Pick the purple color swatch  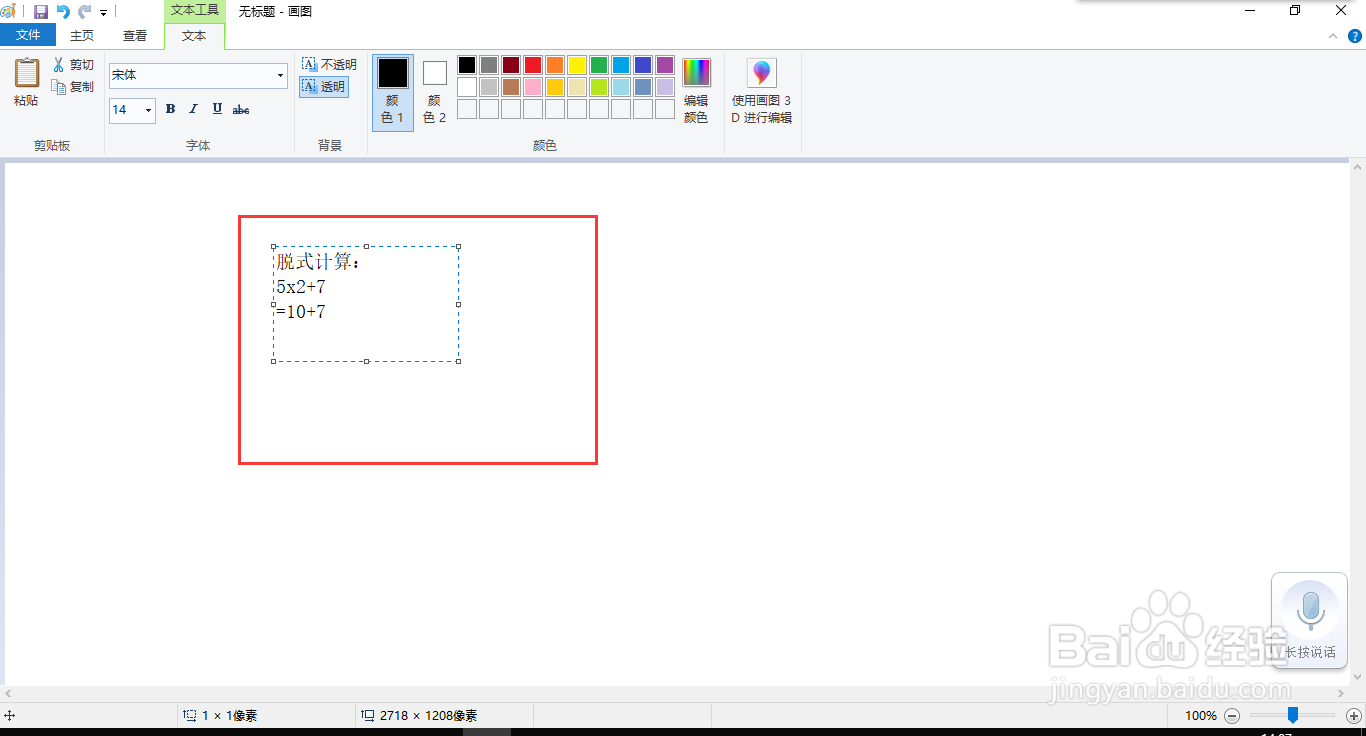[665, 65]
